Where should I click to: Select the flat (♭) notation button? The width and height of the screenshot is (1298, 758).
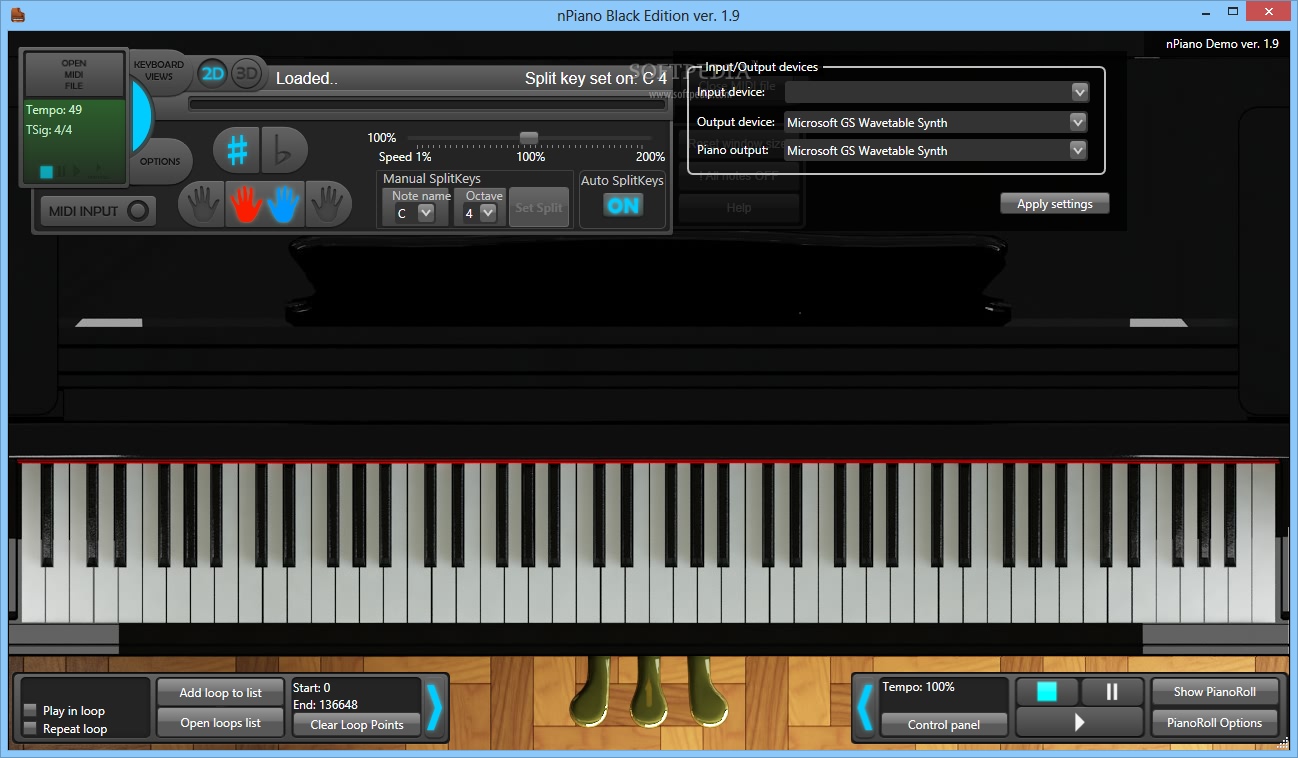pyautogui.click(x=285, y=150)
